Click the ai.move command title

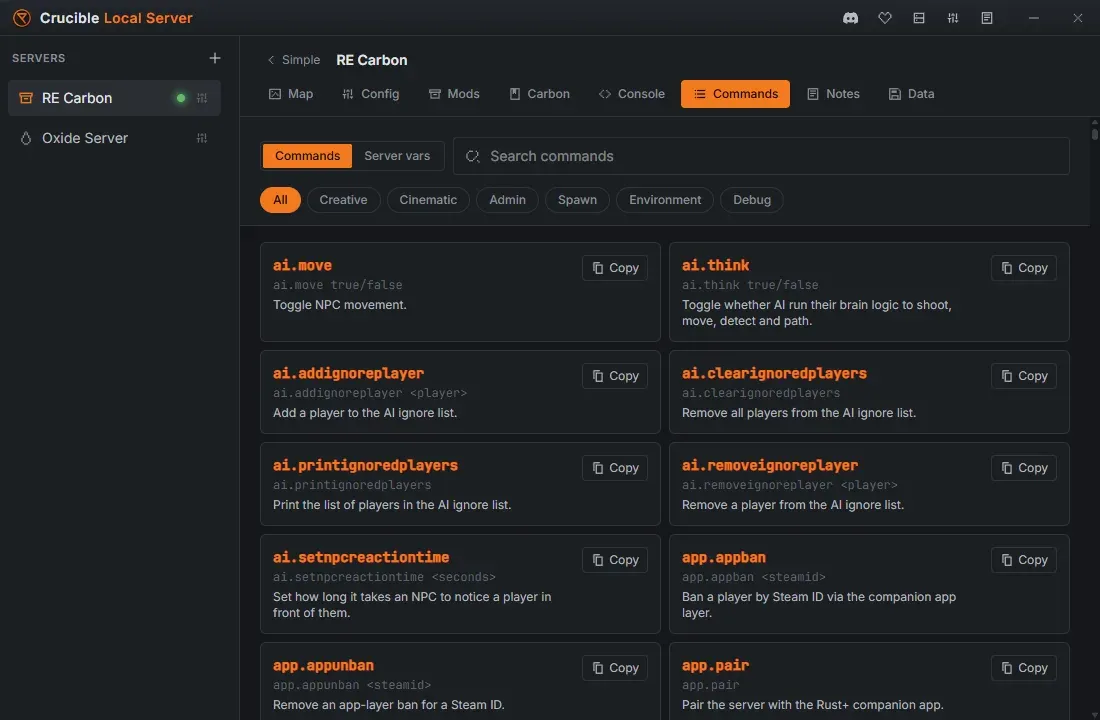coord(302,265)
